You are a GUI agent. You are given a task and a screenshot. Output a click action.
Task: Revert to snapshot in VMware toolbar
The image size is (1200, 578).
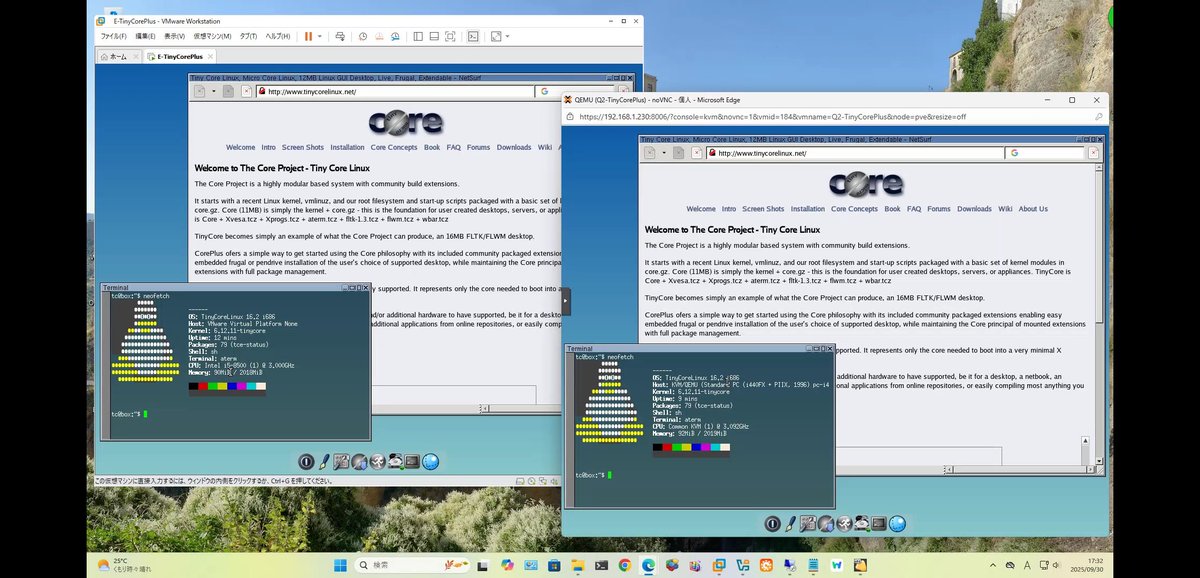coord(379,36)
